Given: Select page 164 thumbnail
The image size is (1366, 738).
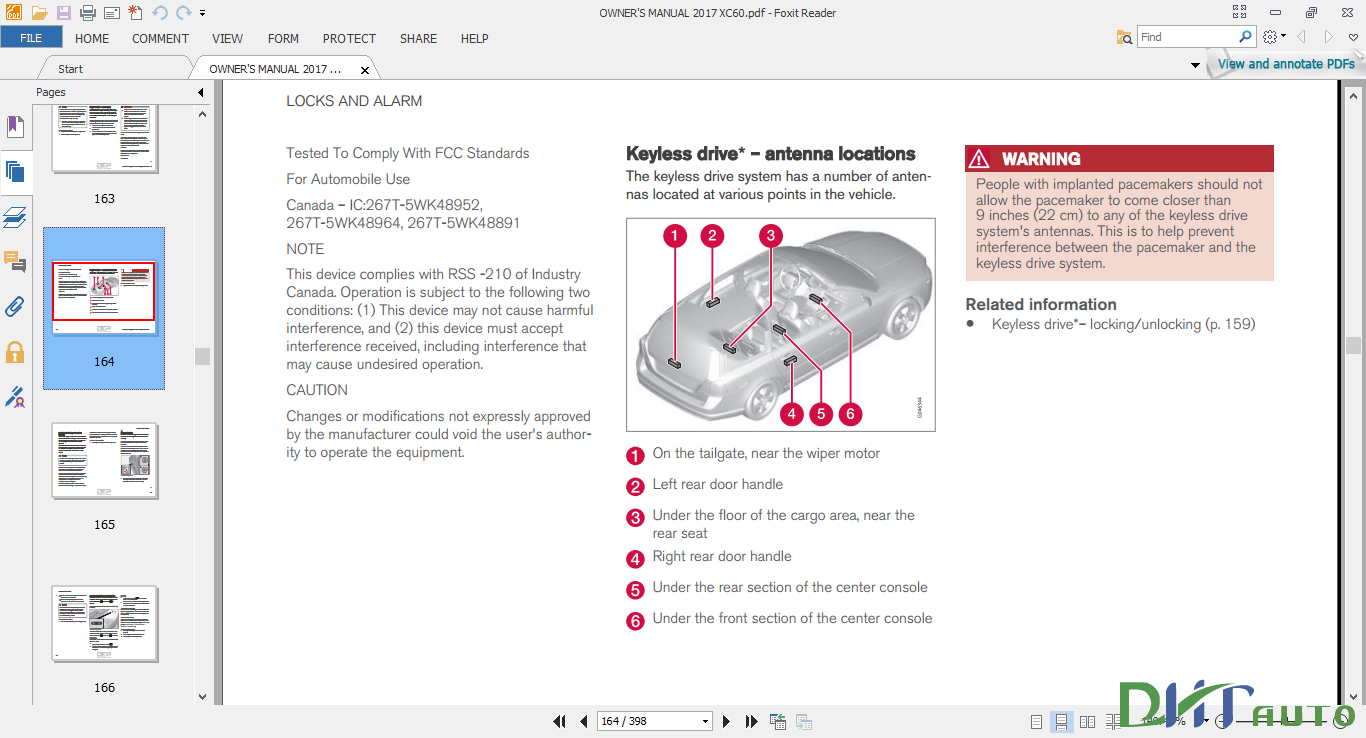Looking at the screenshot, I should [x=104, y=298].
